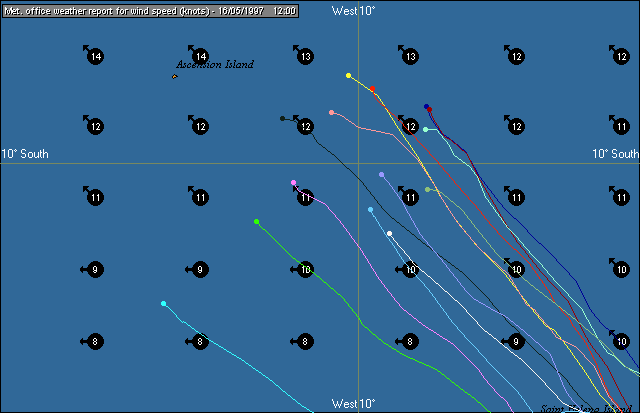Click the West 10° label at top edge

click(x=353, y=11)
